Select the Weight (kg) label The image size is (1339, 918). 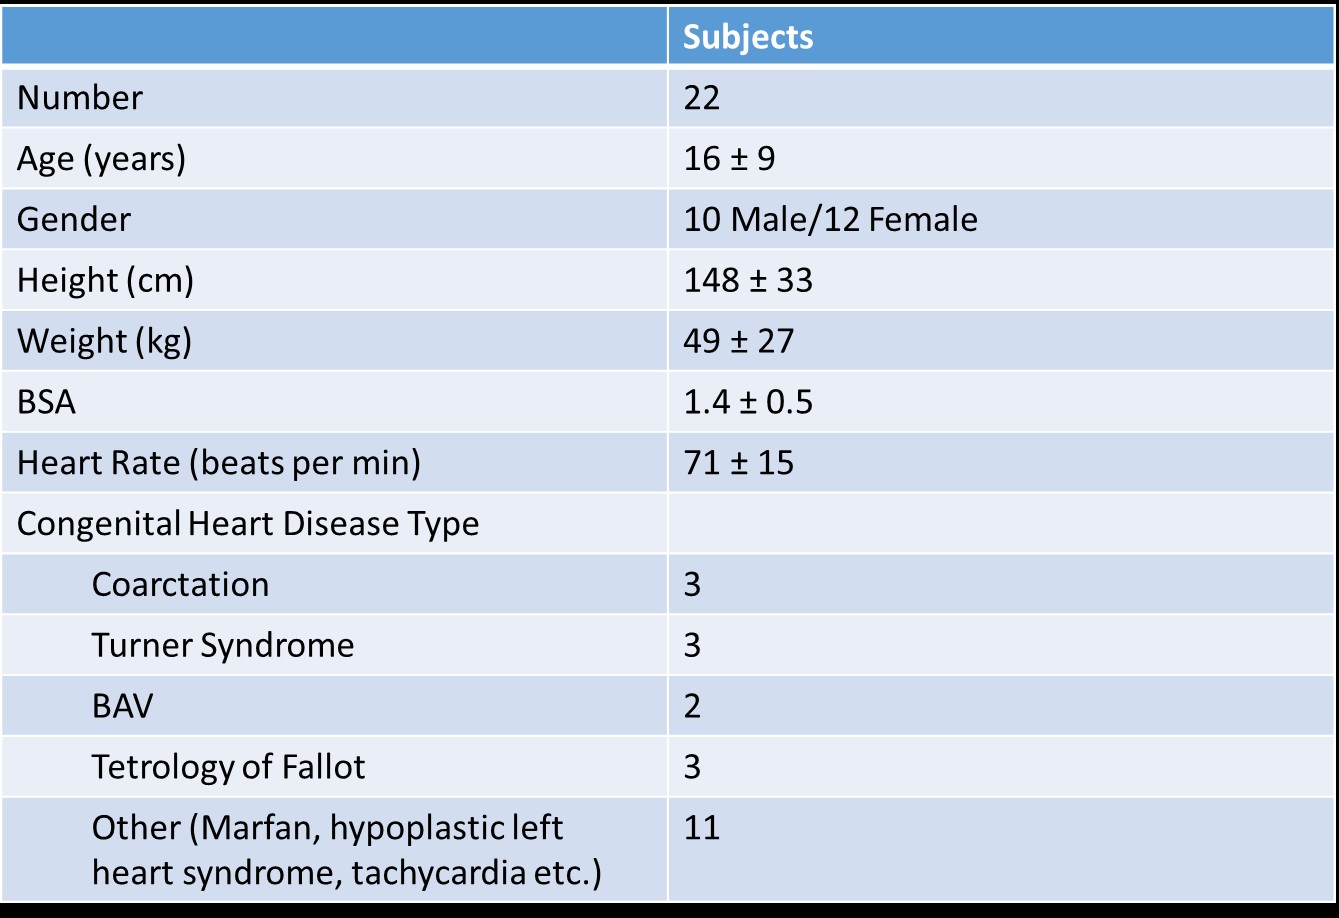point(104,342)
